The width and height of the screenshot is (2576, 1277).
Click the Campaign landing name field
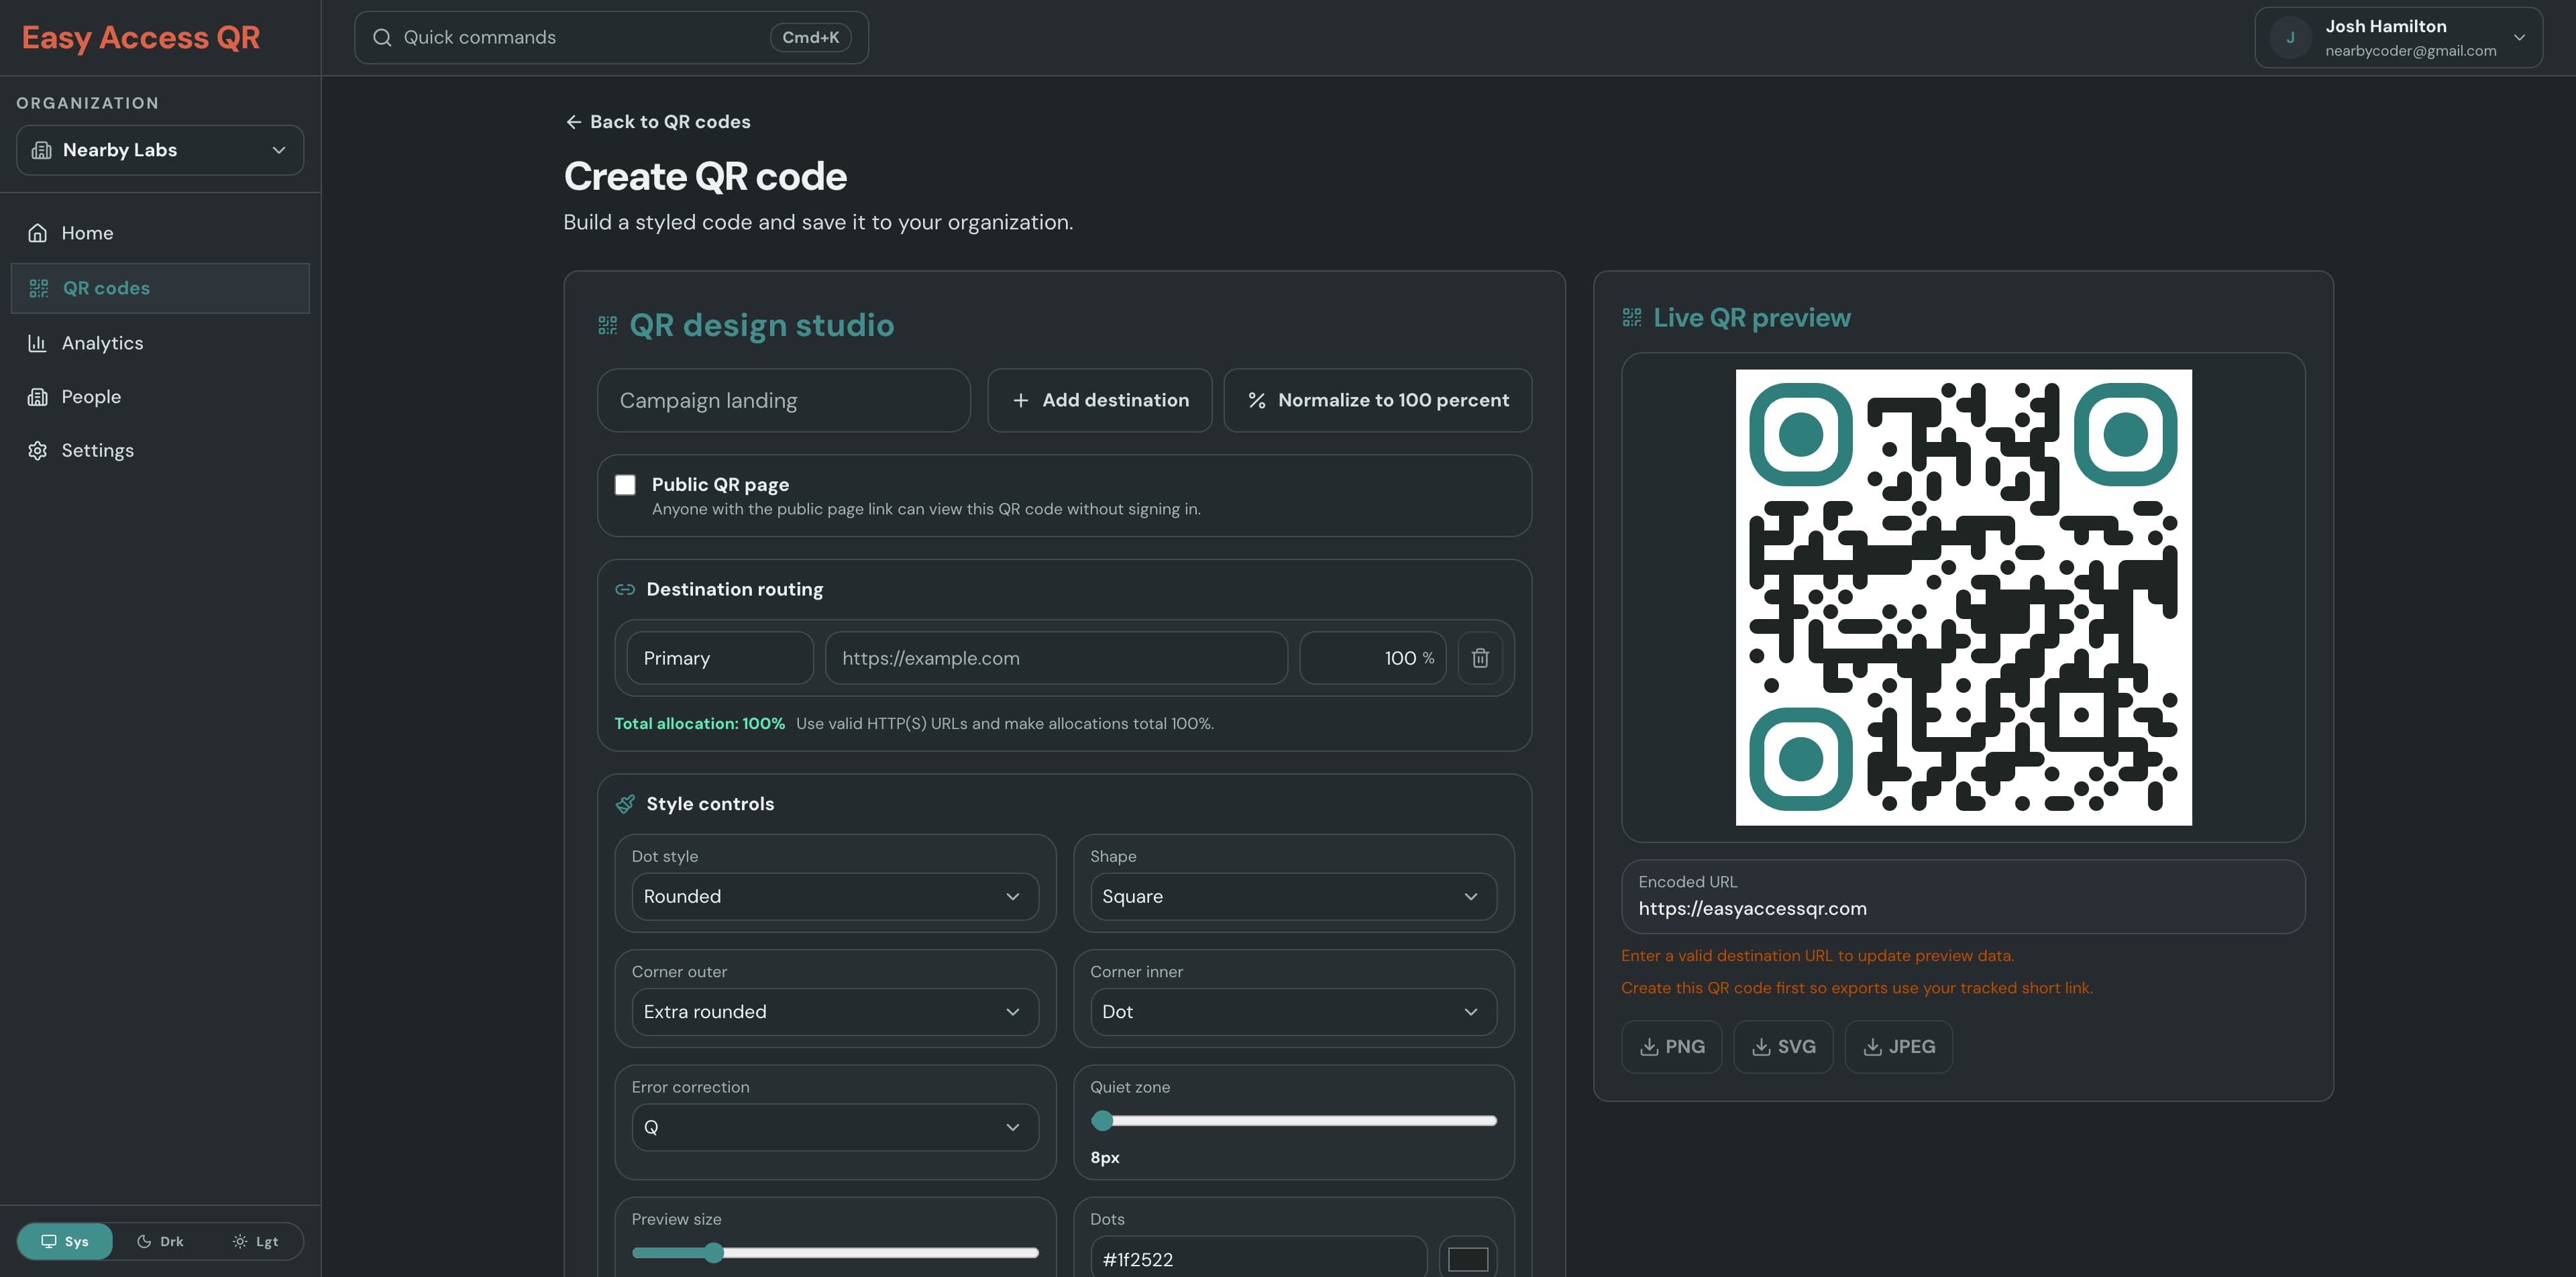783,400
